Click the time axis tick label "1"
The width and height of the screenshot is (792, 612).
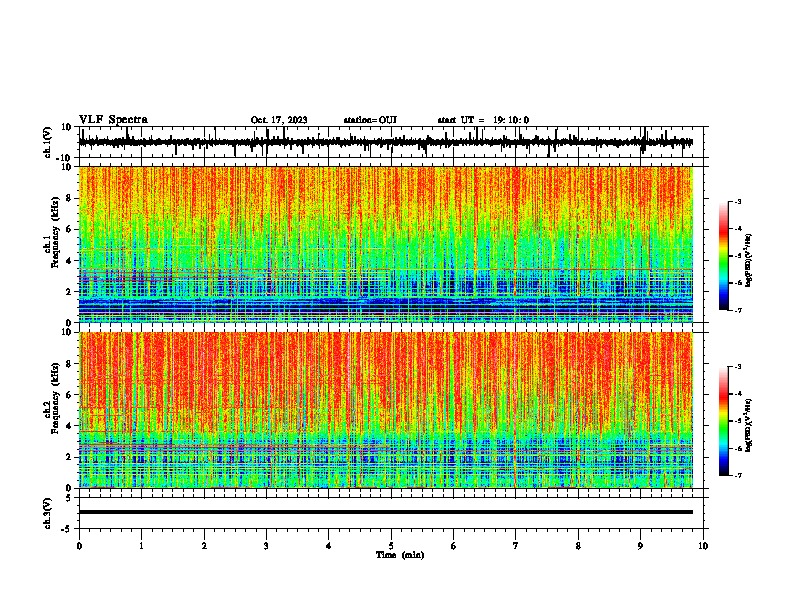141,546
